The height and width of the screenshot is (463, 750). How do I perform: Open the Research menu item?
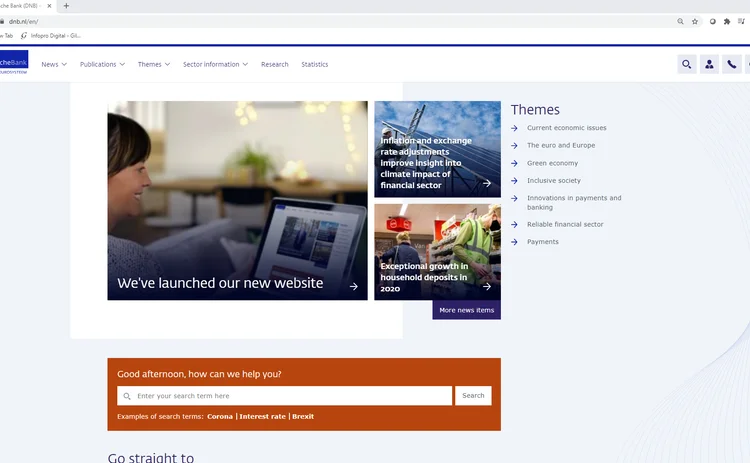click(275, 64)
